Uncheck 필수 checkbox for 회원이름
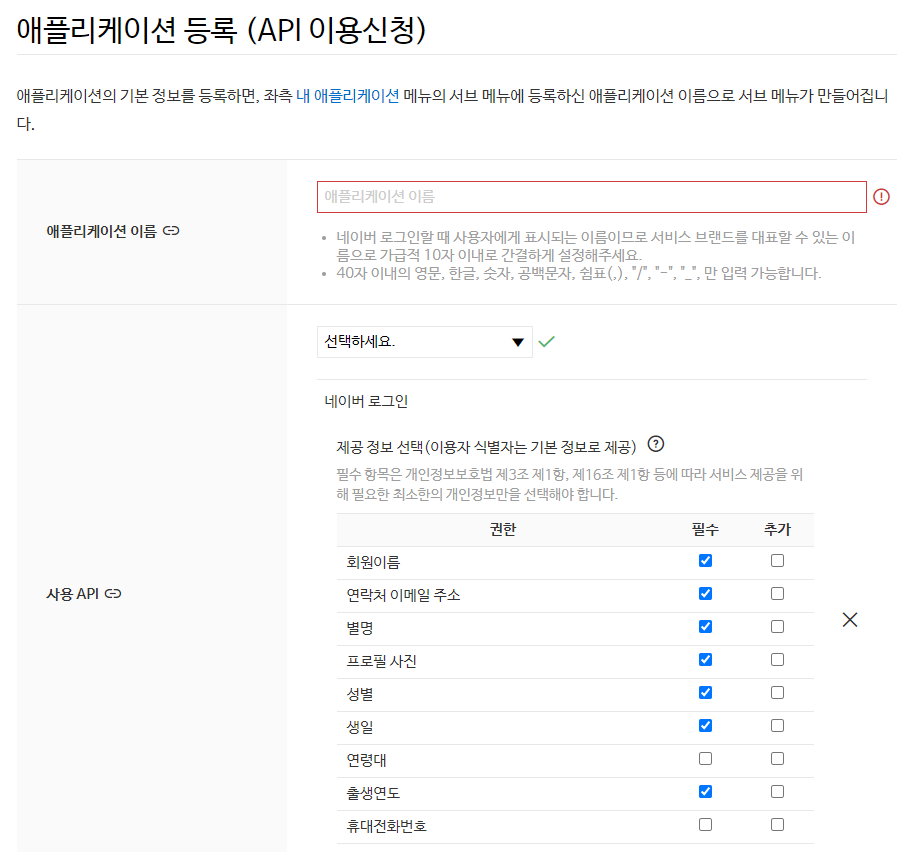Image resolution: width=924 pixels, height=852 pixels. (705, 561)
